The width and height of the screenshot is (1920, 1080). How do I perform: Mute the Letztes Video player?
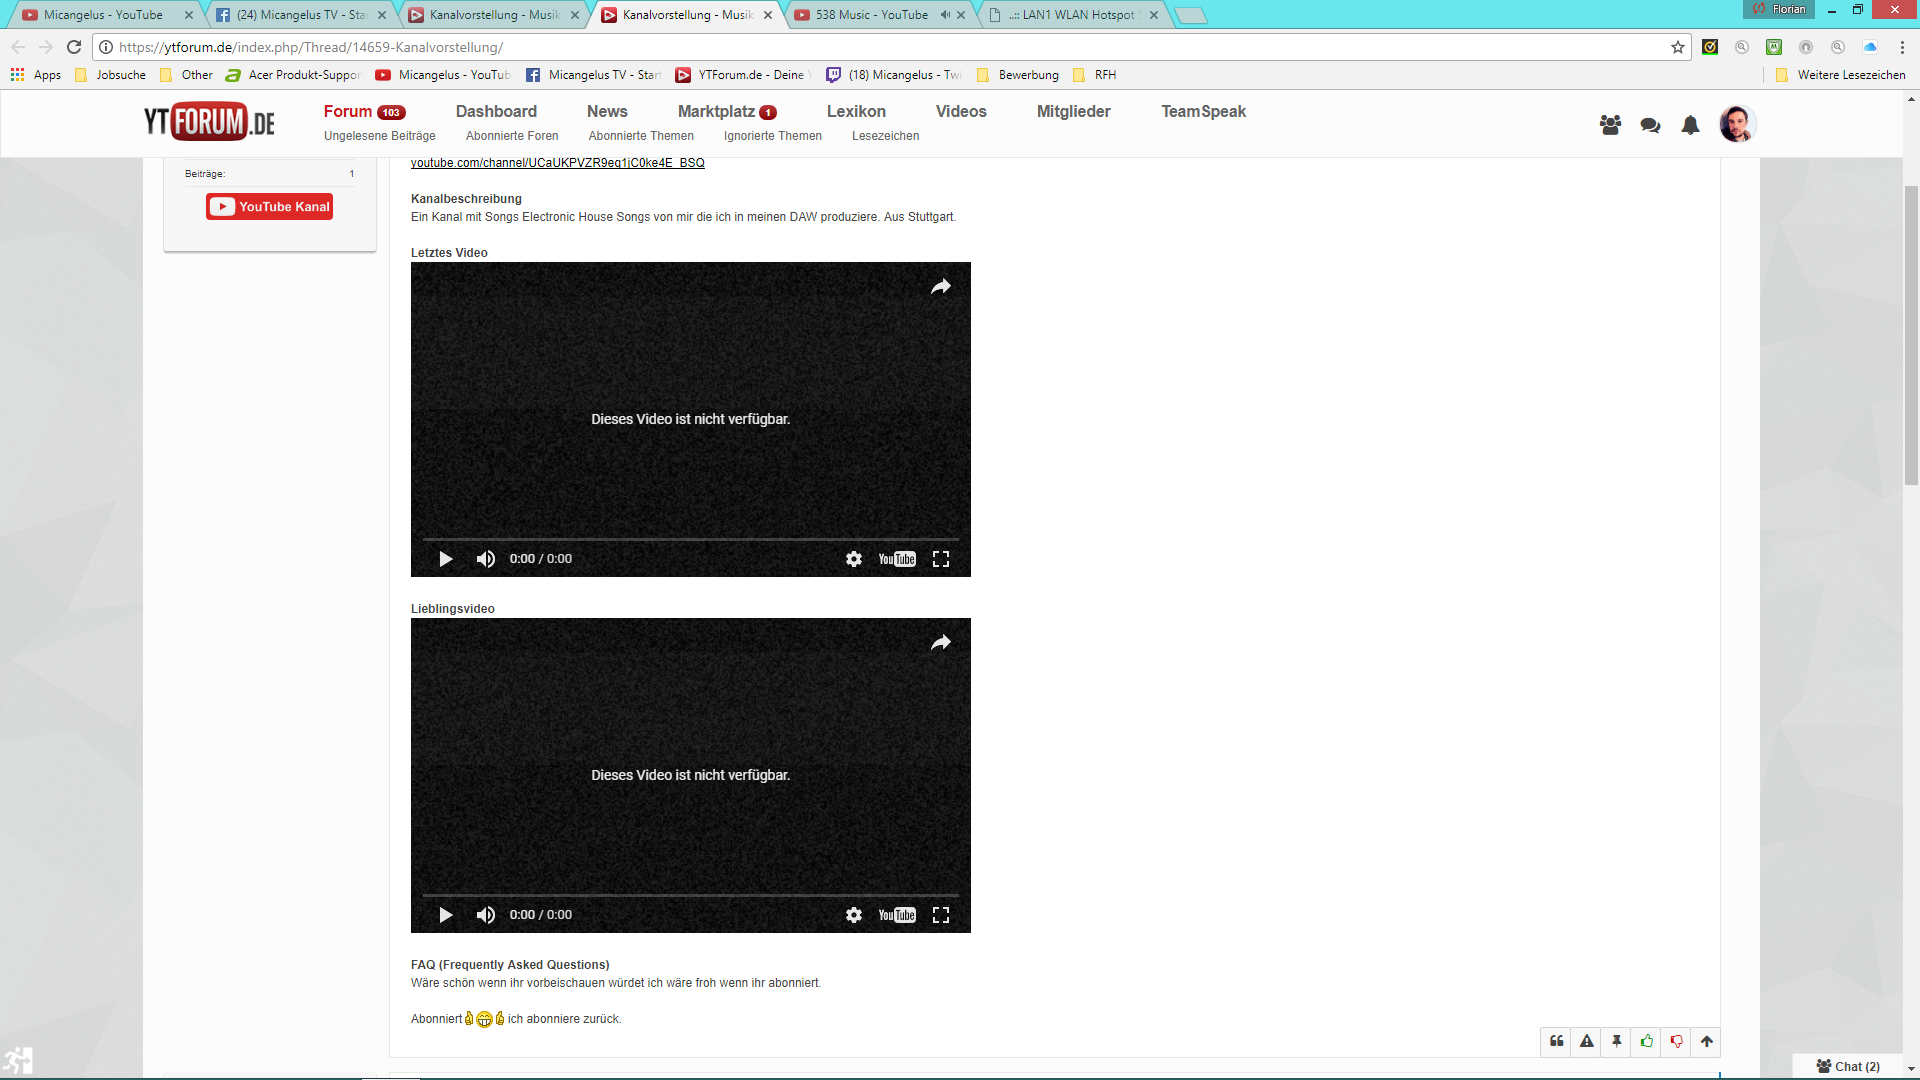click(486, 559)
